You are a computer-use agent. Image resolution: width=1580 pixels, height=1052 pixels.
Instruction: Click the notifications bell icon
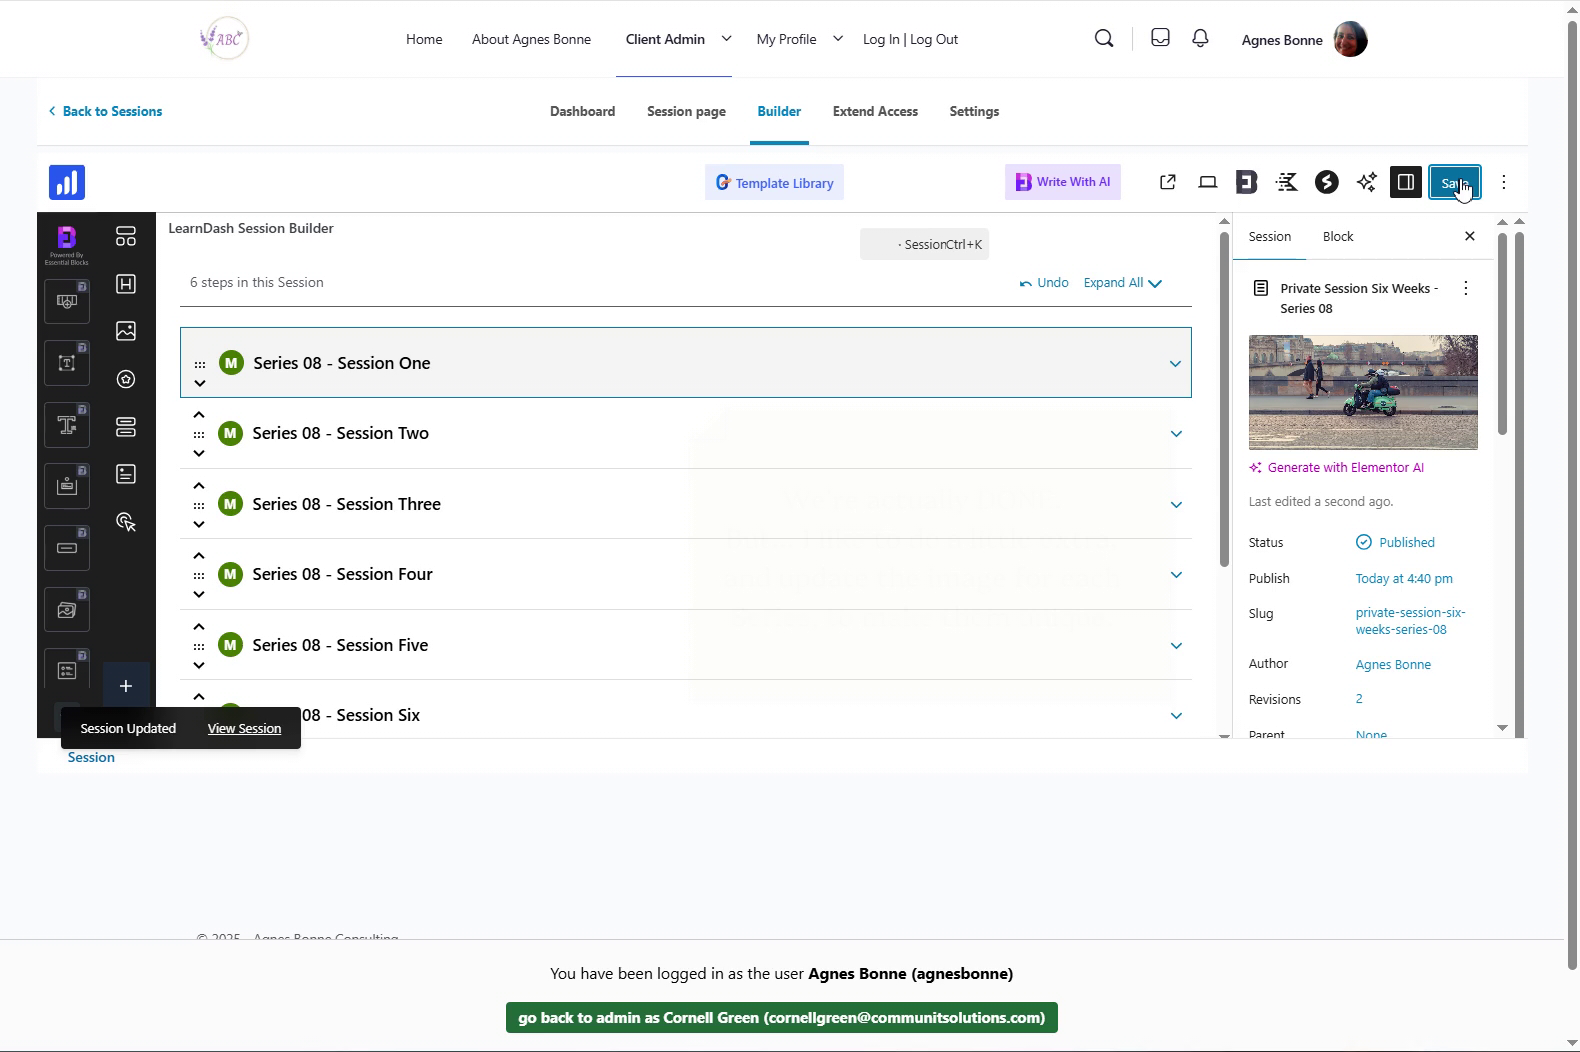pyautogui.click(x=1200, y=38)
